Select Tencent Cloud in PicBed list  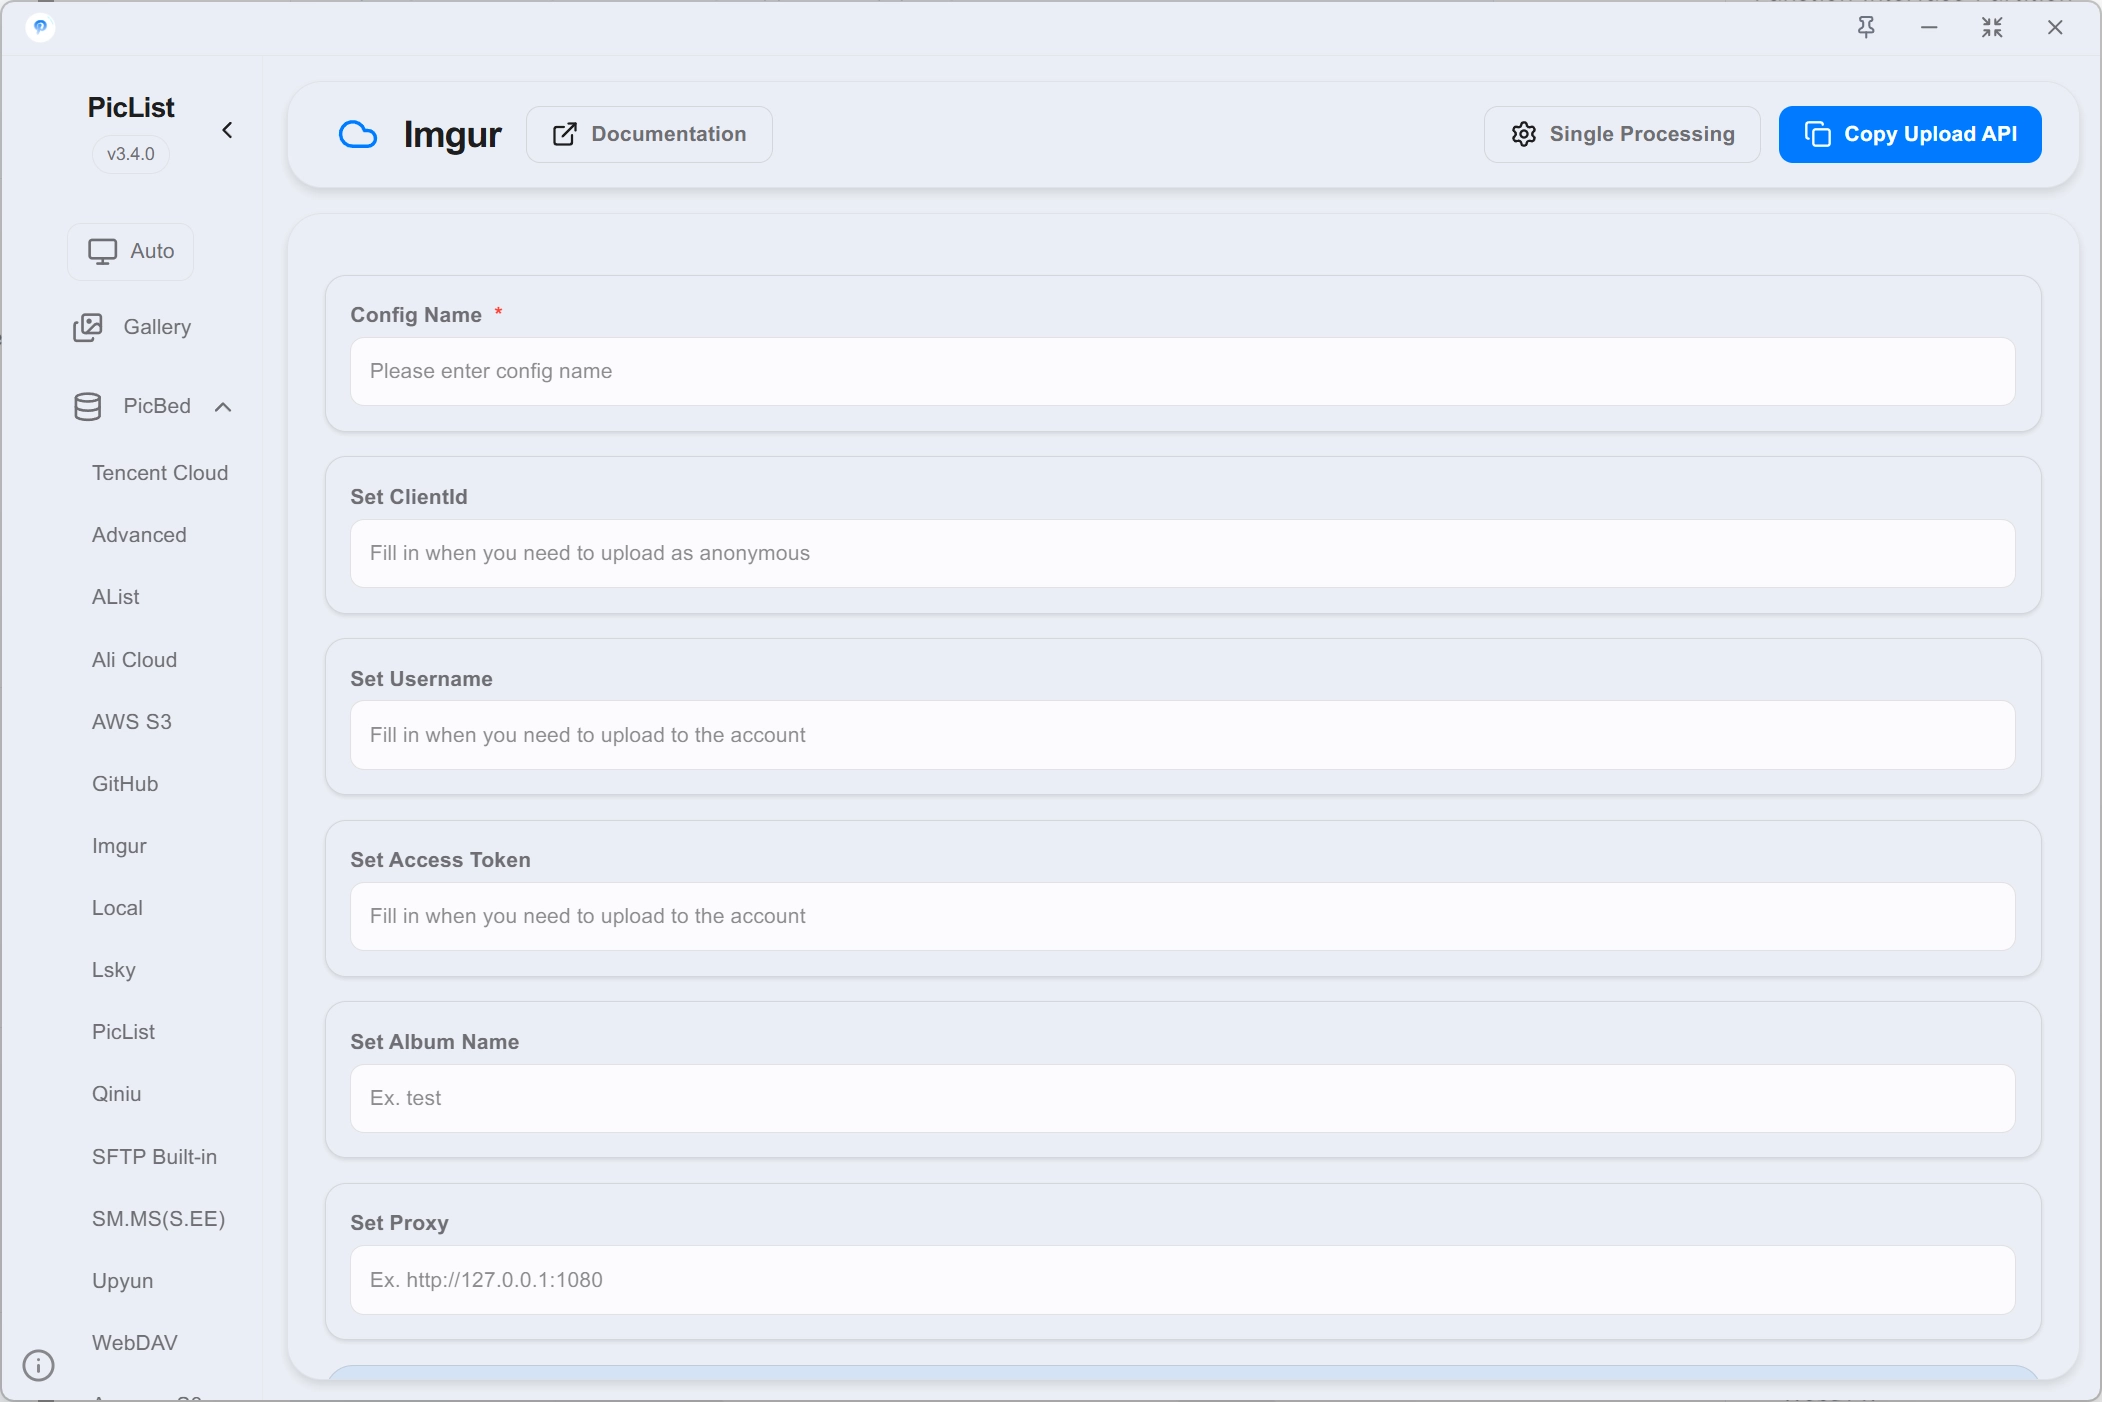160,473
